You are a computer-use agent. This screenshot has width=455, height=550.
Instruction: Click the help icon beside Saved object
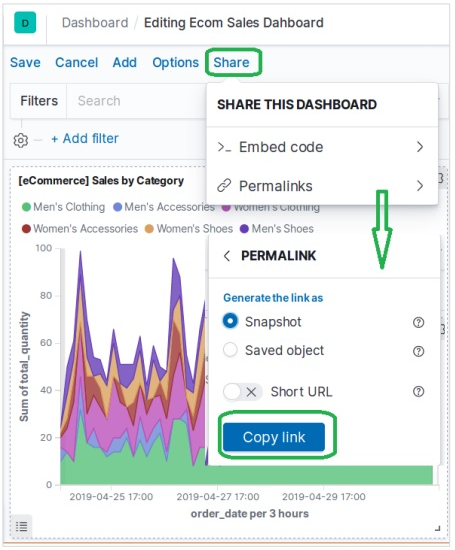418,351
